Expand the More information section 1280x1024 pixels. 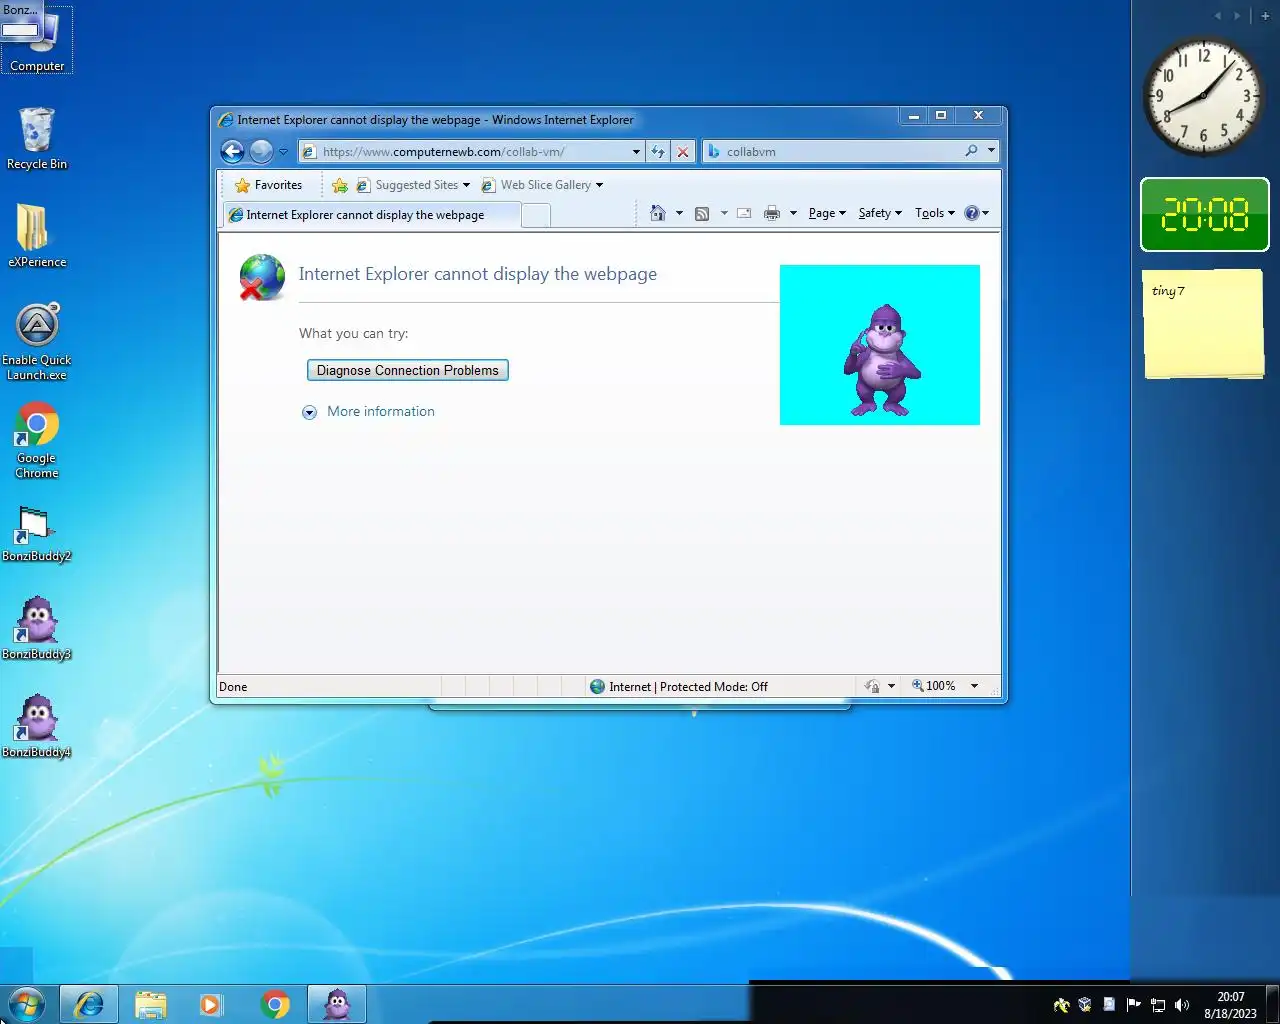(x=368, y=411)
